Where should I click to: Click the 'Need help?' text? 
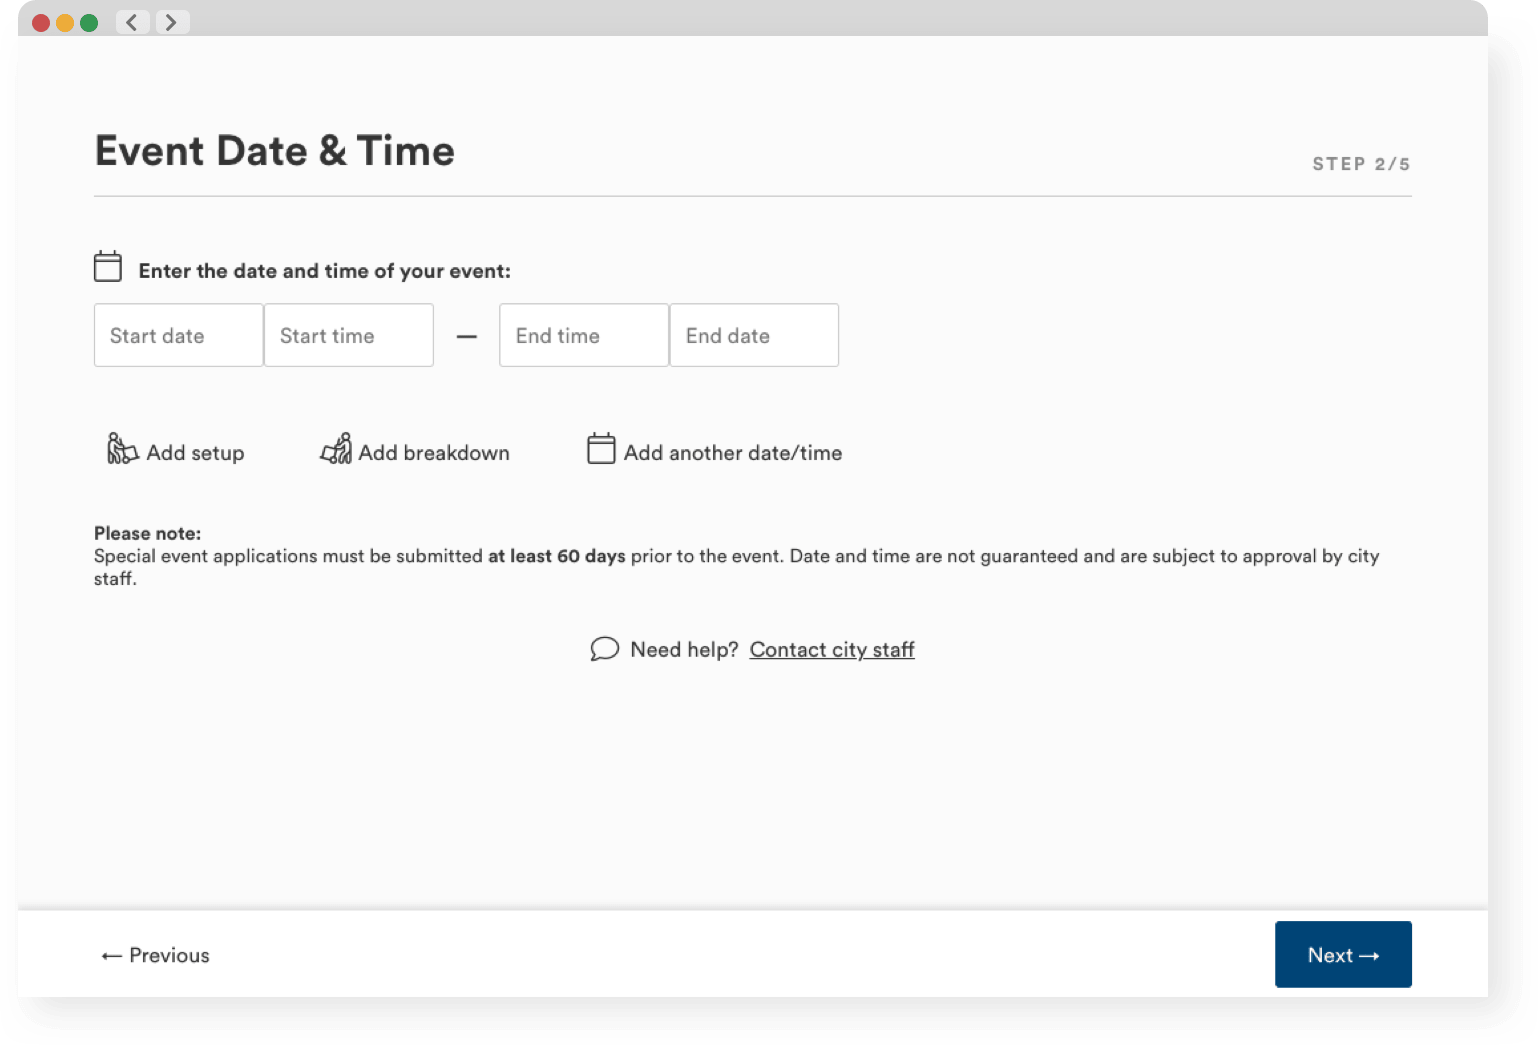coord(684,650)
